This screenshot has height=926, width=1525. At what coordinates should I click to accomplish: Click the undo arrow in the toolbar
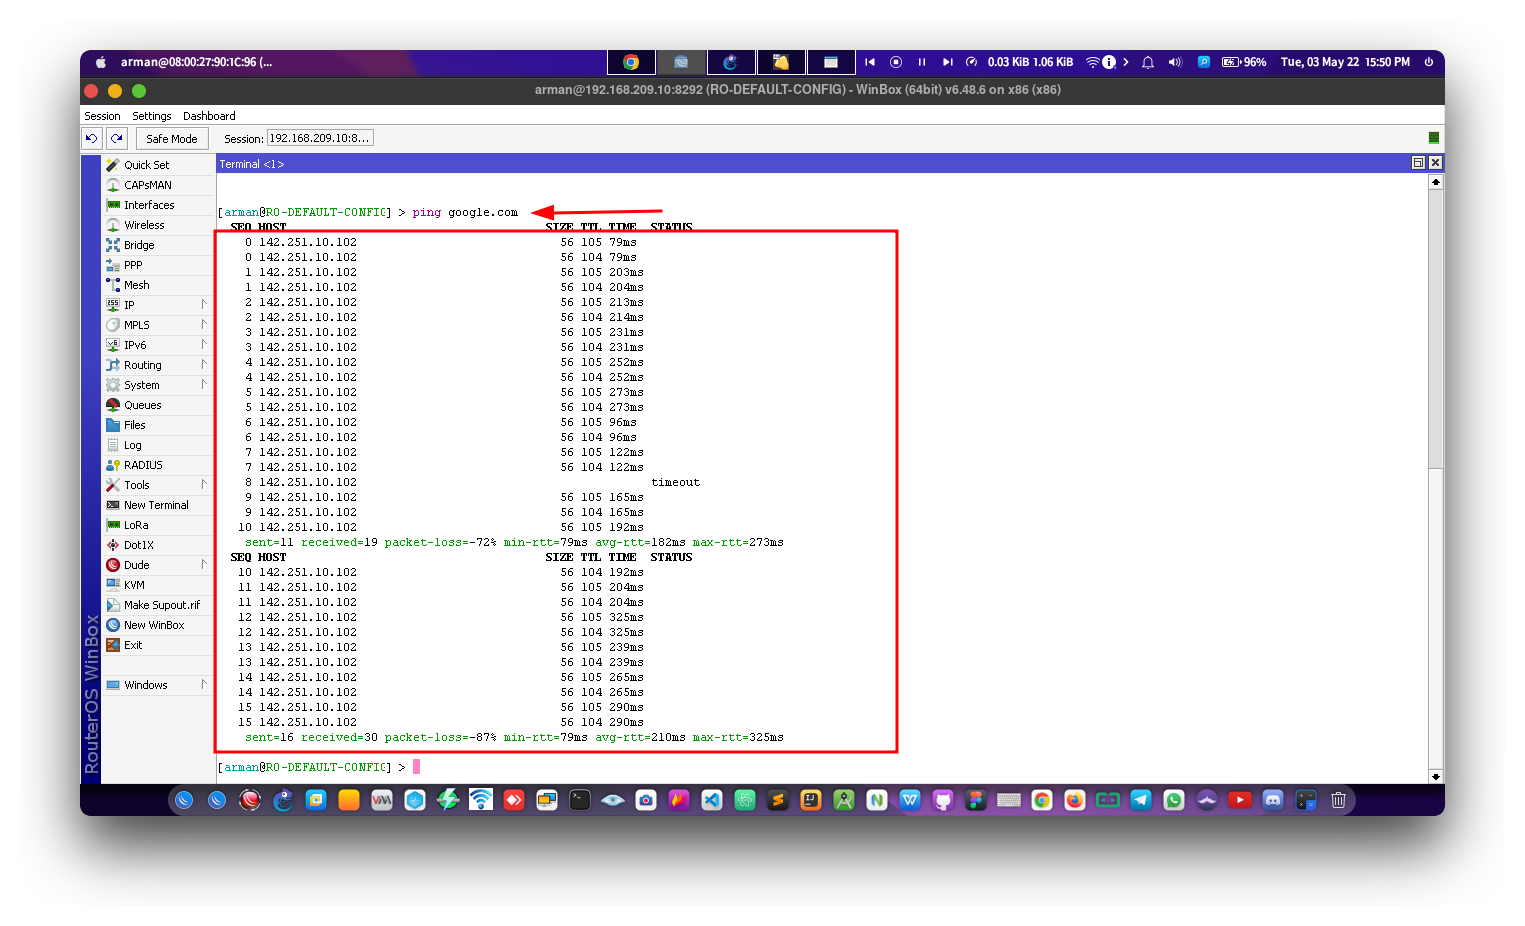click(x=90, y=138)
